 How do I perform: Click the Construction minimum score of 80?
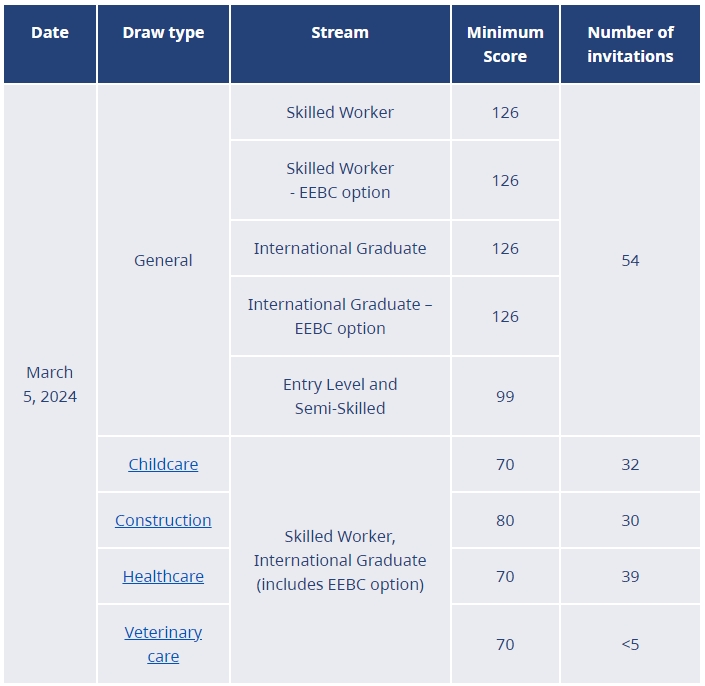point(505,520)
